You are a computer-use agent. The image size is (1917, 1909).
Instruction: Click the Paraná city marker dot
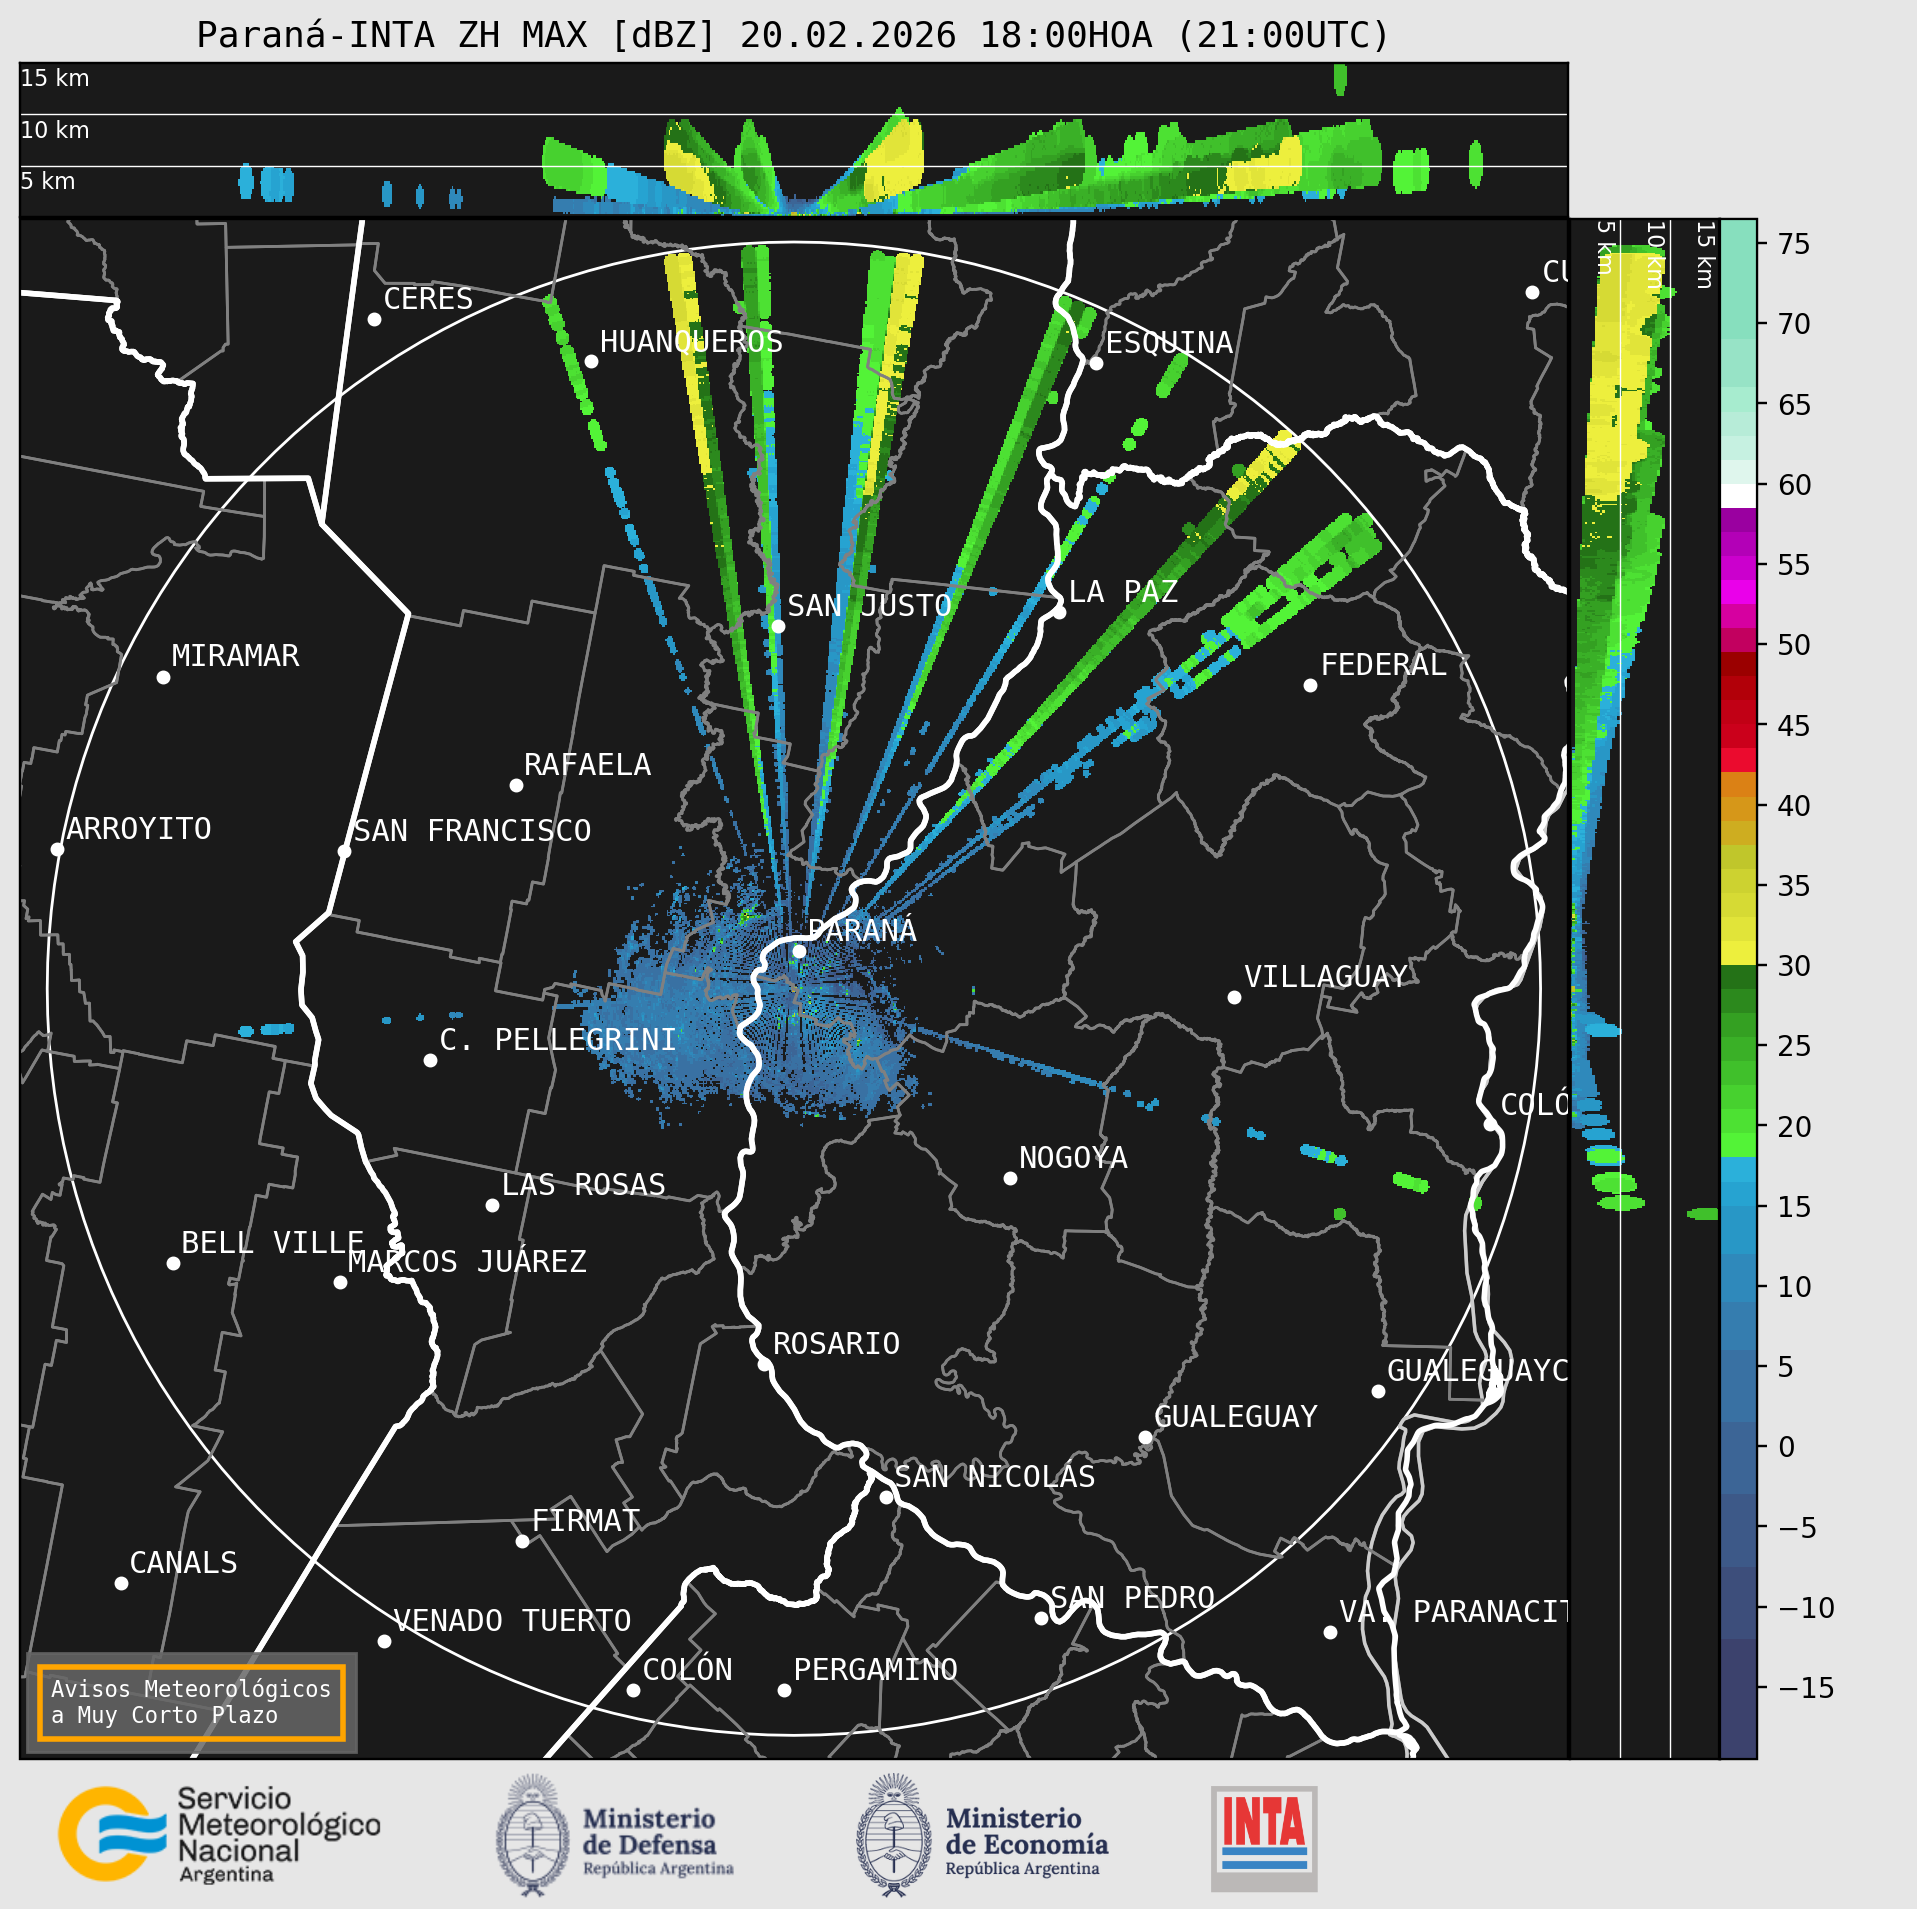click(x=799, y=951)
